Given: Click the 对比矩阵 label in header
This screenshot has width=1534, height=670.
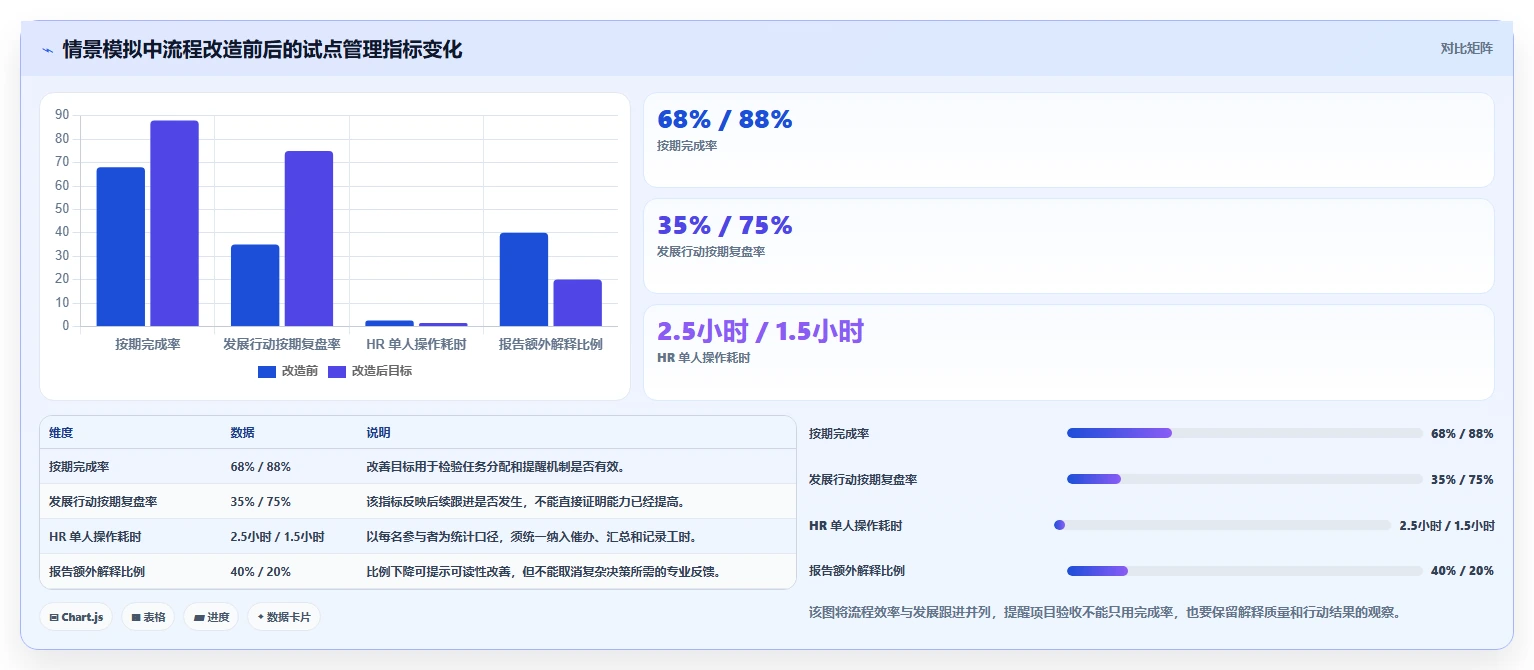Looking at the screenshot, I should [x=1466, y=48].
